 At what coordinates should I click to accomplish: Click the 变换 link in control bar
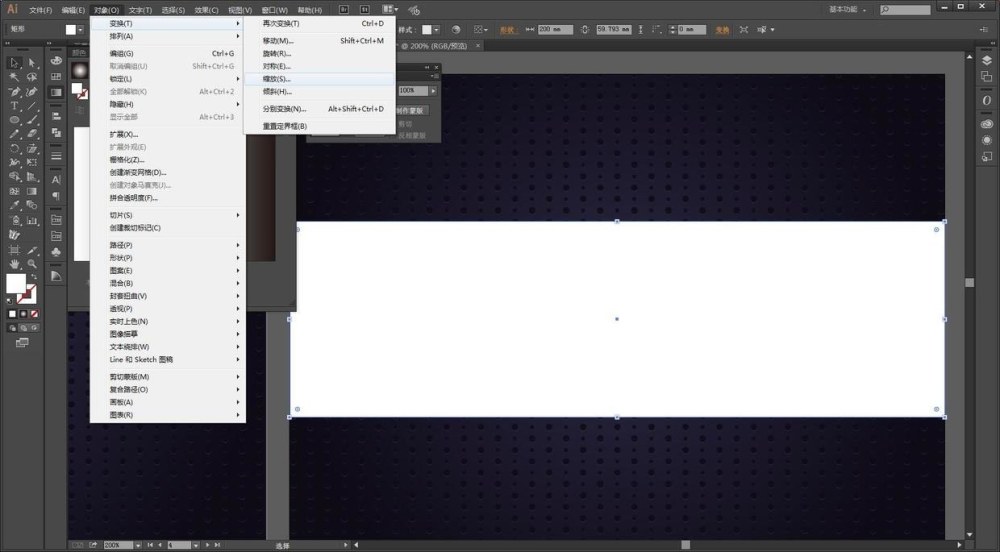pyautogui.click(x=722, y=30)
